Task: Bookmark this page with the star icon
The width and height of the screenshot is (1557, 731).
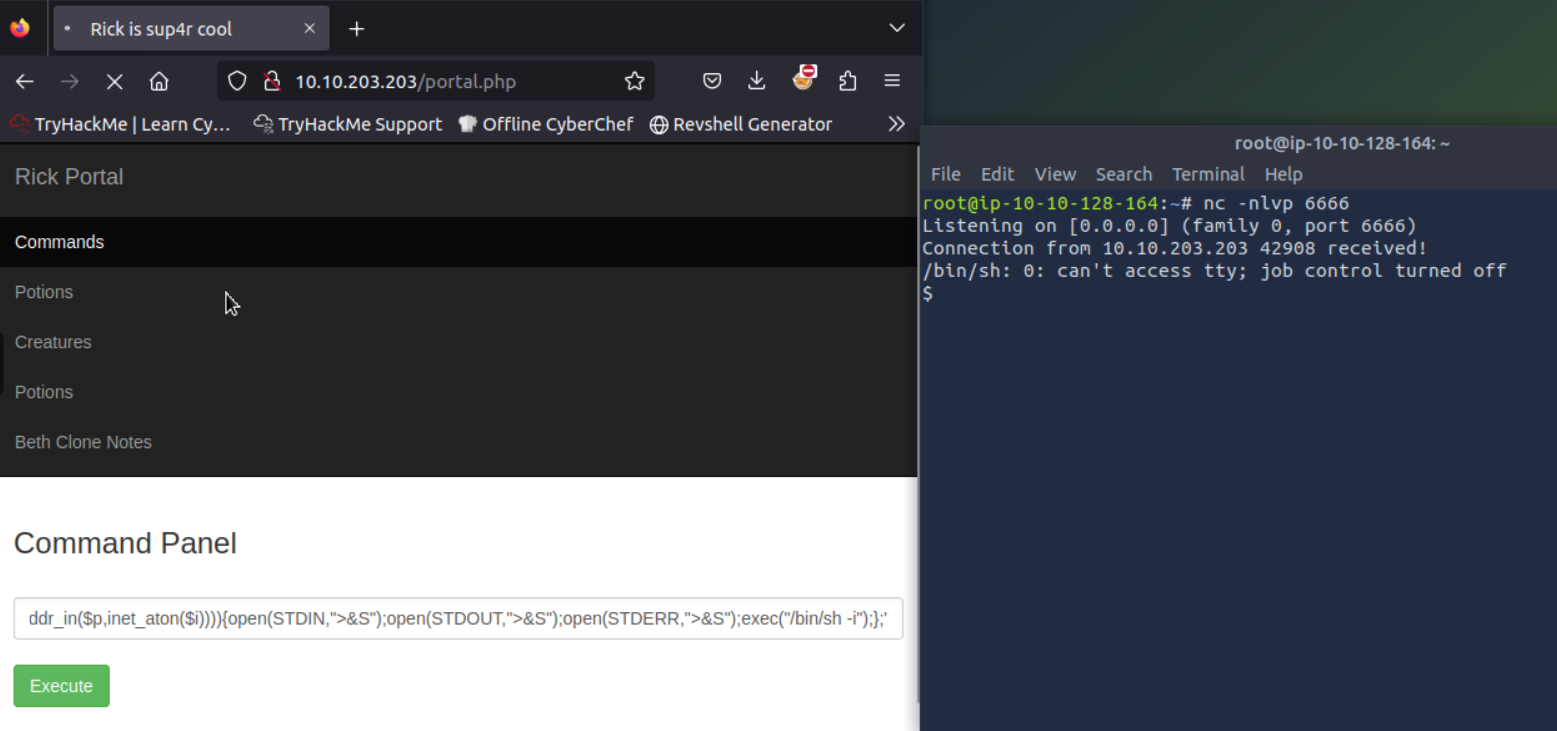Action: tap(634, 81)
